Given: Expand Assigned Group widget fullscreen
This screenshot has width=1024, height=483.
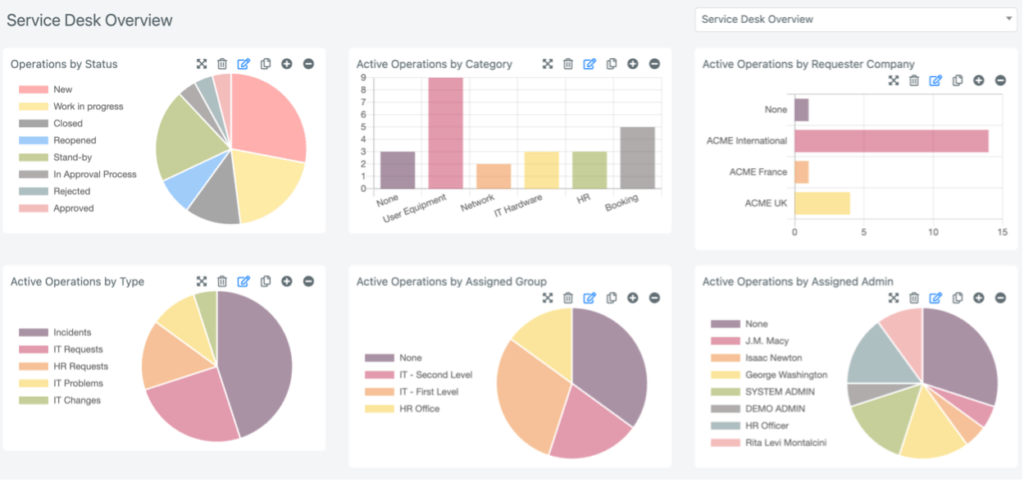Looking at the screenshot, I should click(x=548, y=298).
